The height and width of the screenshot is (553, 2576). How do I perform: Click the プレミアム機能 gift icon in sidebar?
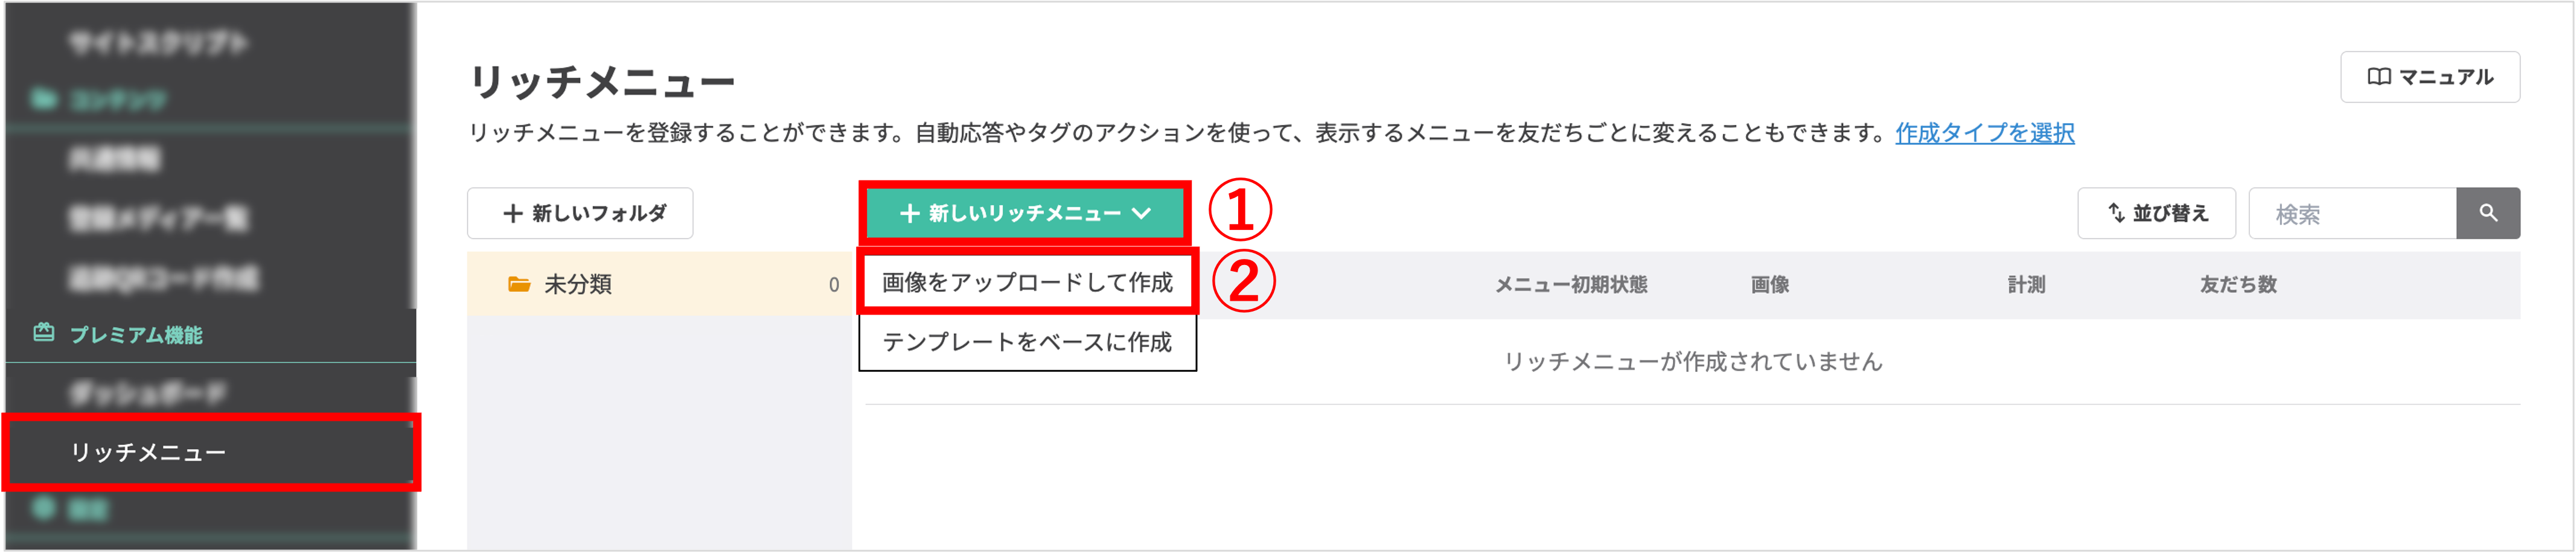(x=44, y=333)
